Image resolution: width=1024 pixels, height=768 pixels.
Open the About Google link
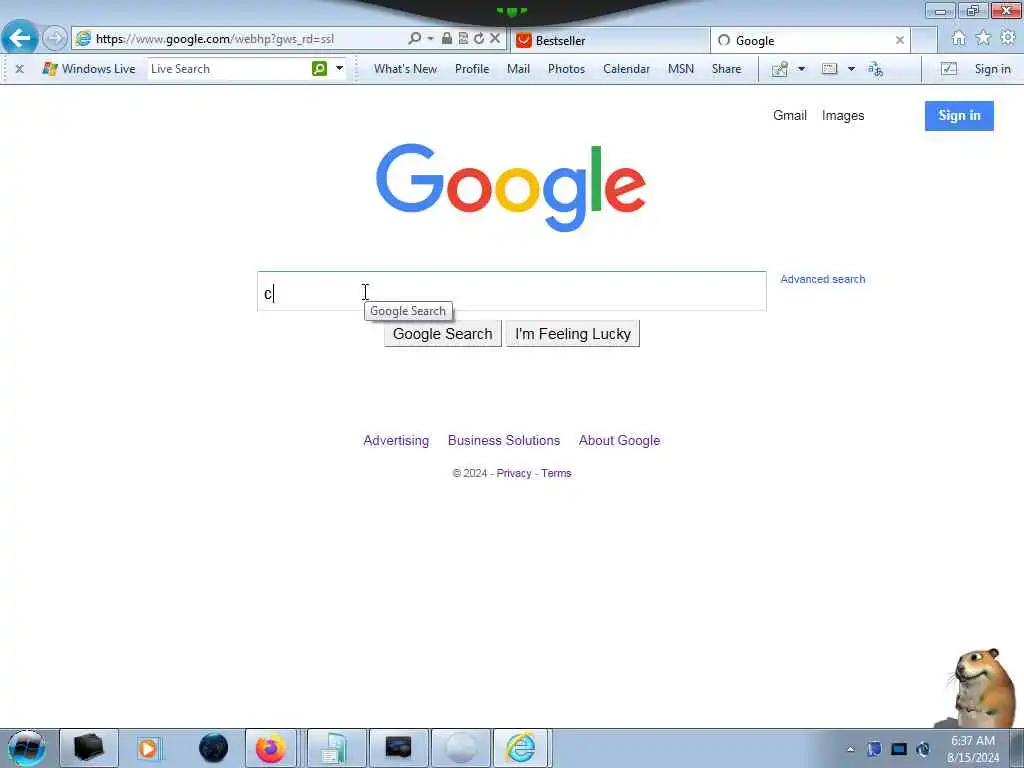tap(619, 440)
